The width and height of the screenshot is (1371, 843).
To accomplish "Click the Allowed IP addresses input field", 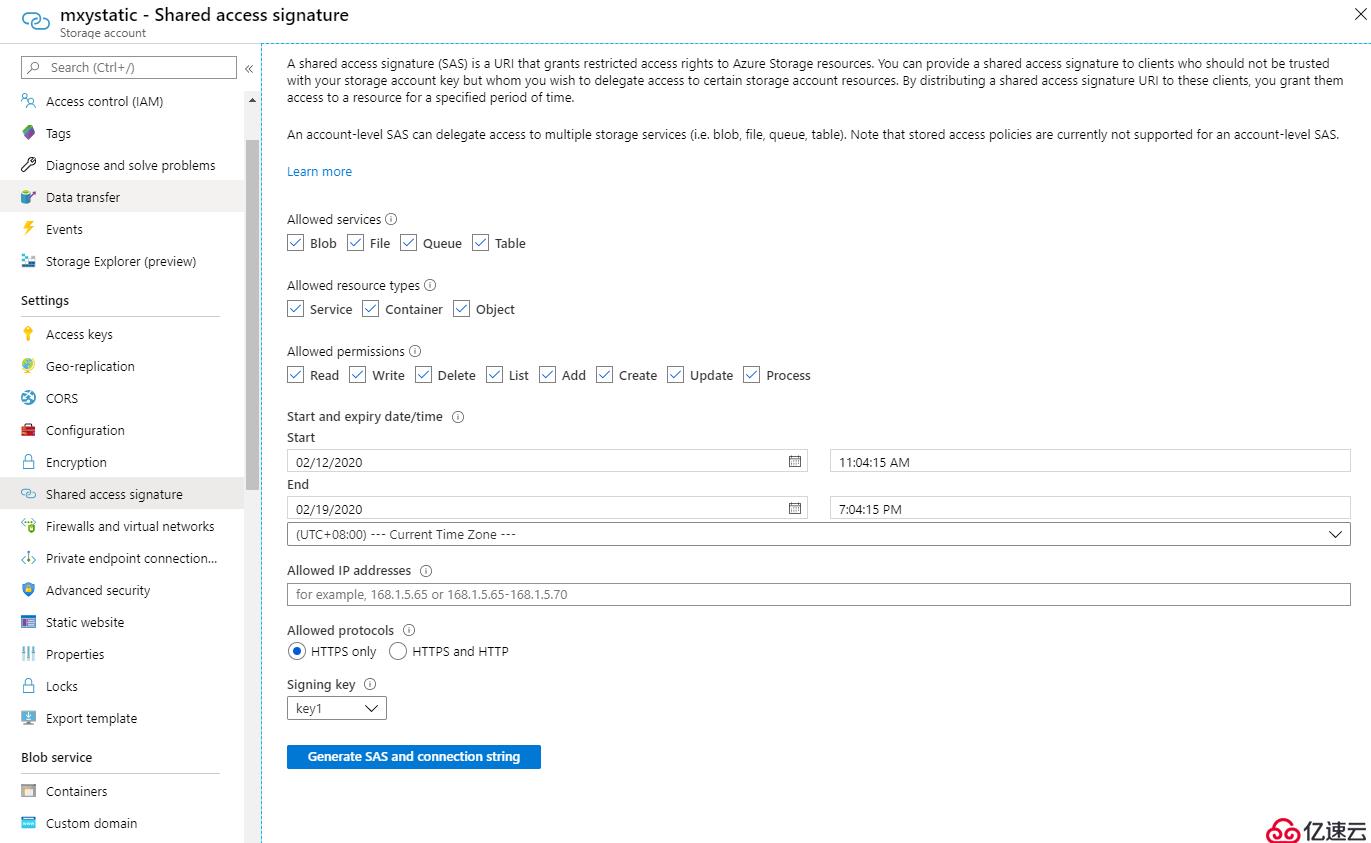I will (818, 594).
